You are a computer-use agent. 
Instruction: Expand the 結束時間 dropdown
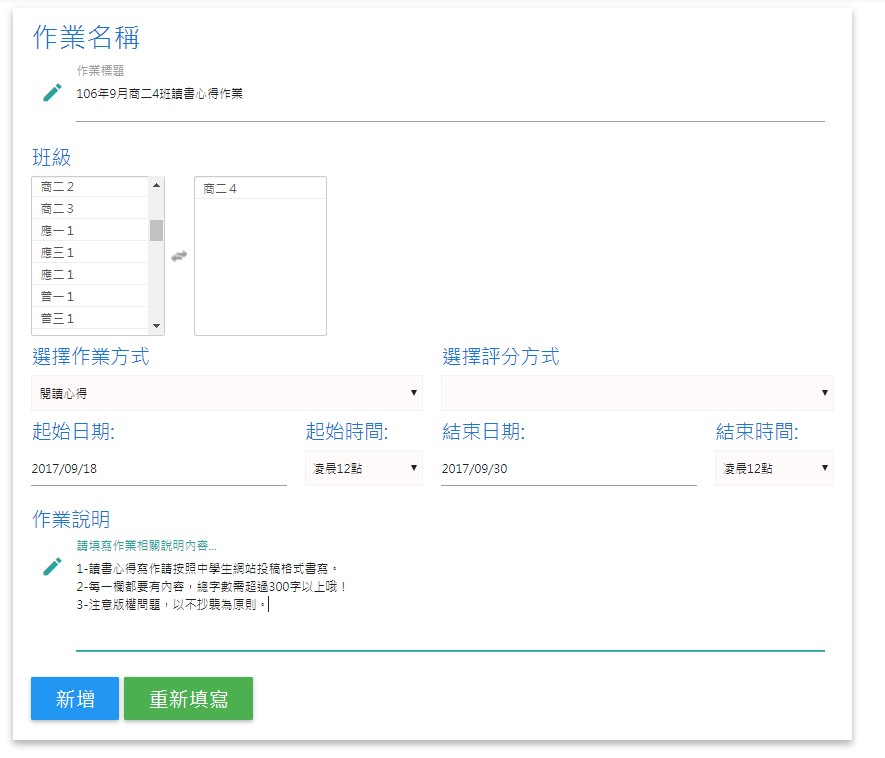pyautogui.click(x=773, y=468)
